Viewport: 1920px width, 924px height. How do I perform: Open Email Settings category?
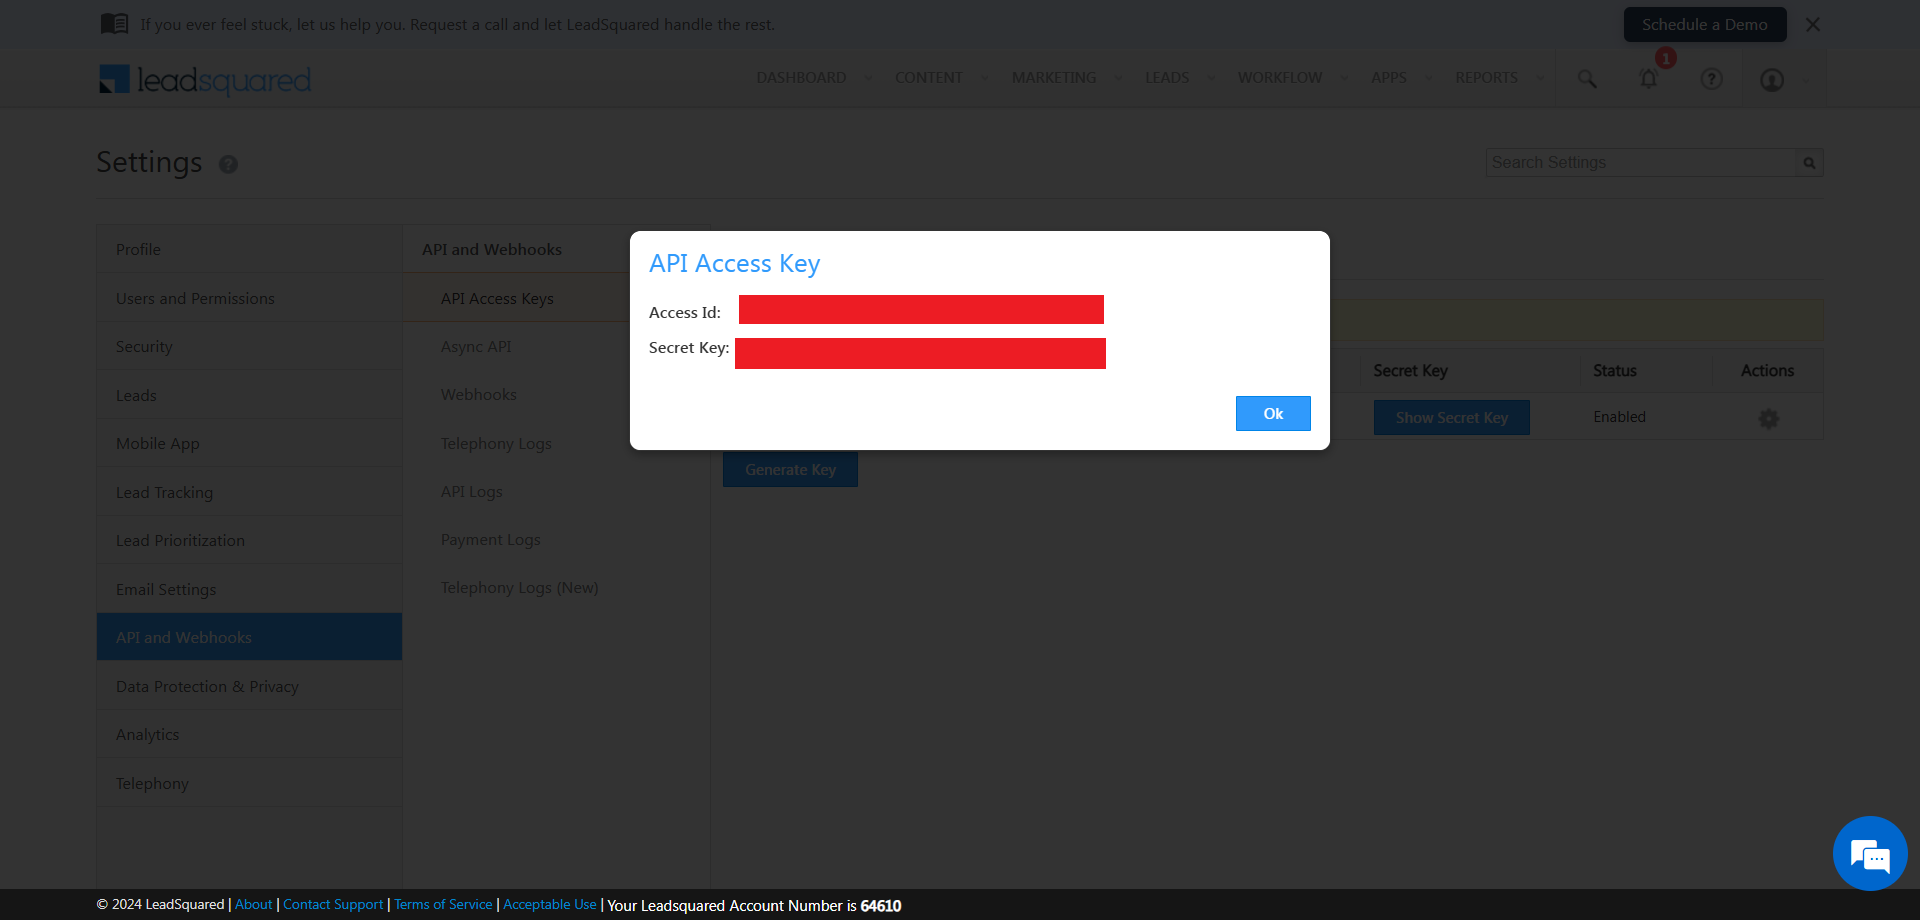(249, 590)
